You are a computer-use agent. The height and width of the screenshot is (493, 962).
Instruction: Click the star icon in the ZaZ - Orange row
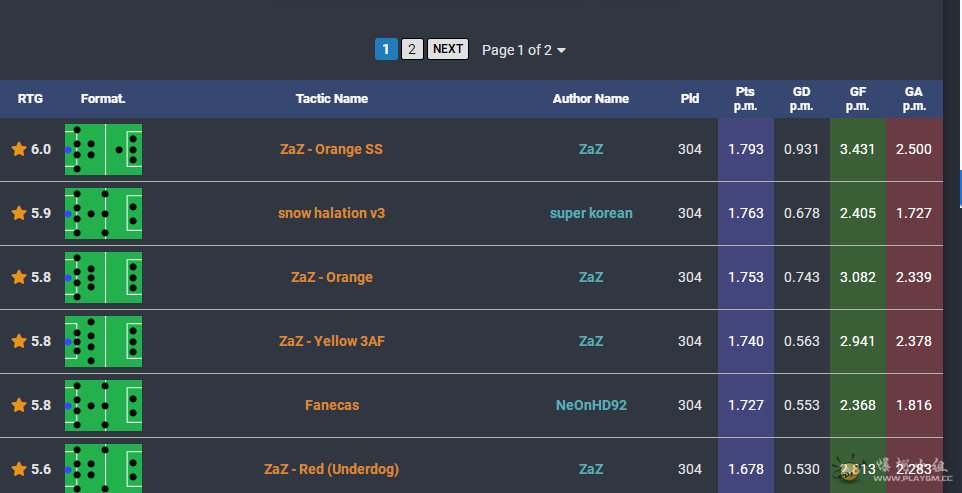(19, 277)
